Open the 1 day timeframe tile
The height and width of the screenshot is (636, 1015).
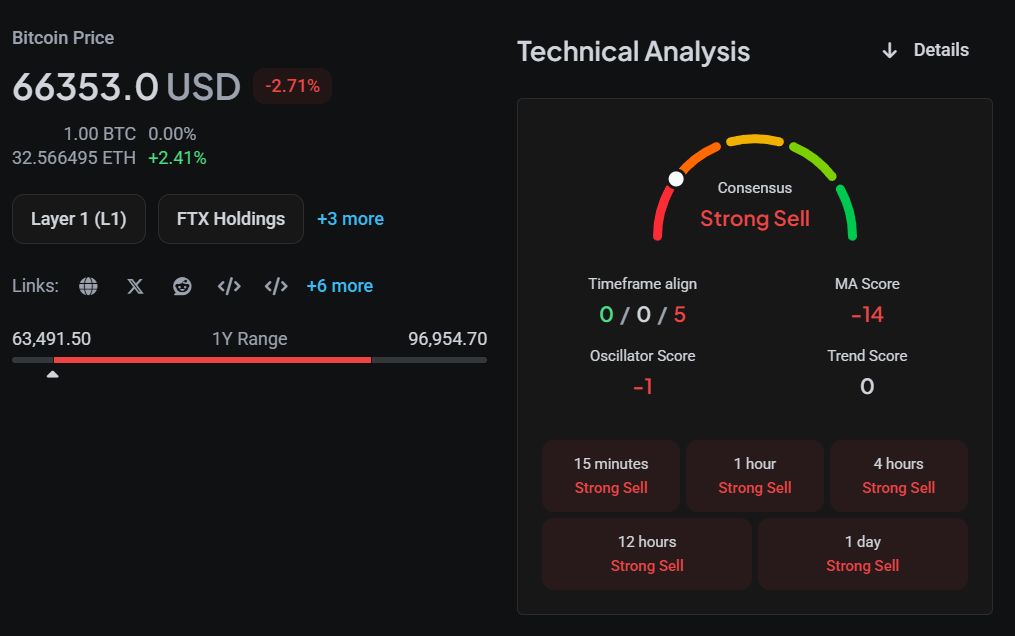pos(862,554)
